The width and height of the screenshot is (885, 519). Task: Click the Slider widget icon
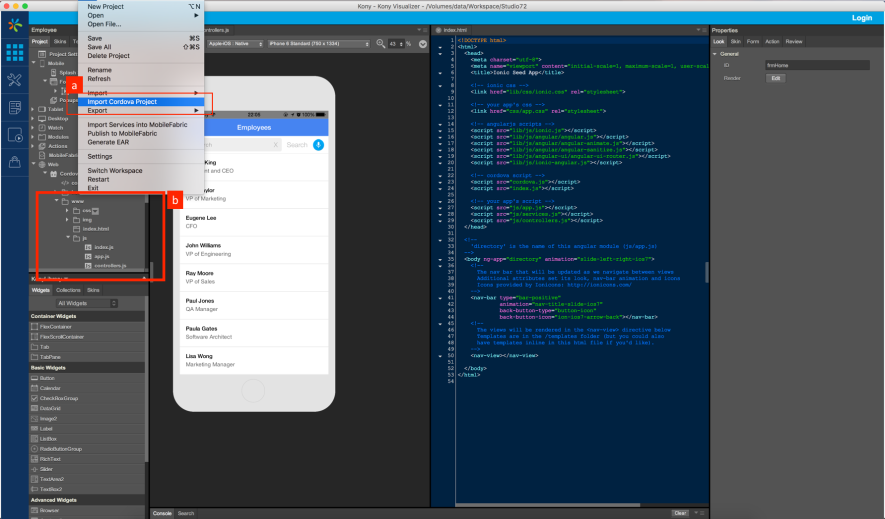point(34,469)
